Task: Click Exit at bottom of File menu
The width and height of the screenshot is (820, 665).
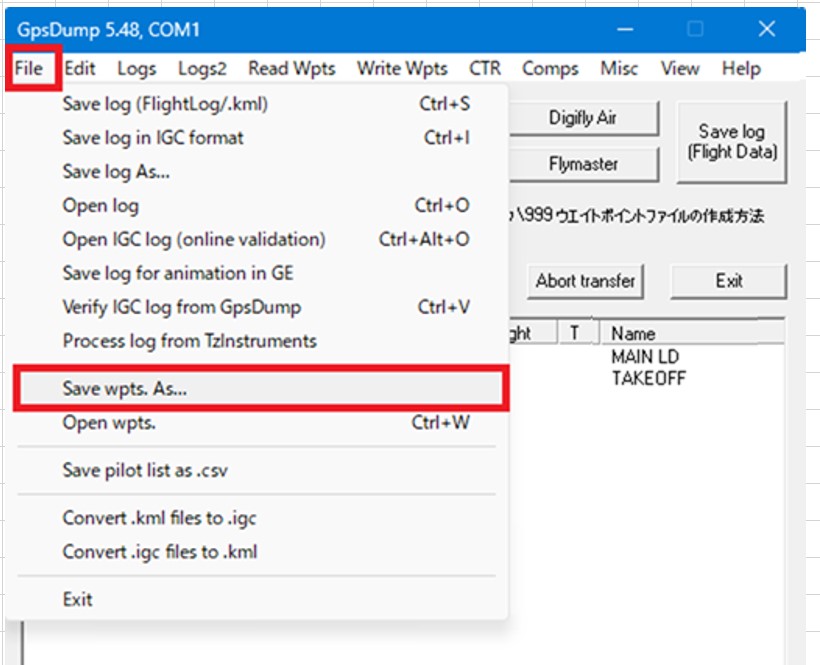Action: pos(78,599)
